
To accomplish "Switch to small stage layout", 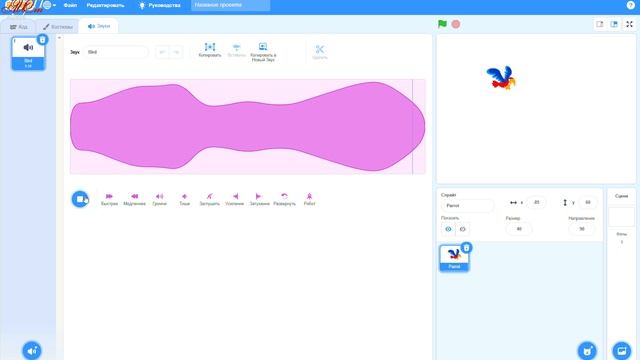I will pyautogui.click(x=600, y=24).
